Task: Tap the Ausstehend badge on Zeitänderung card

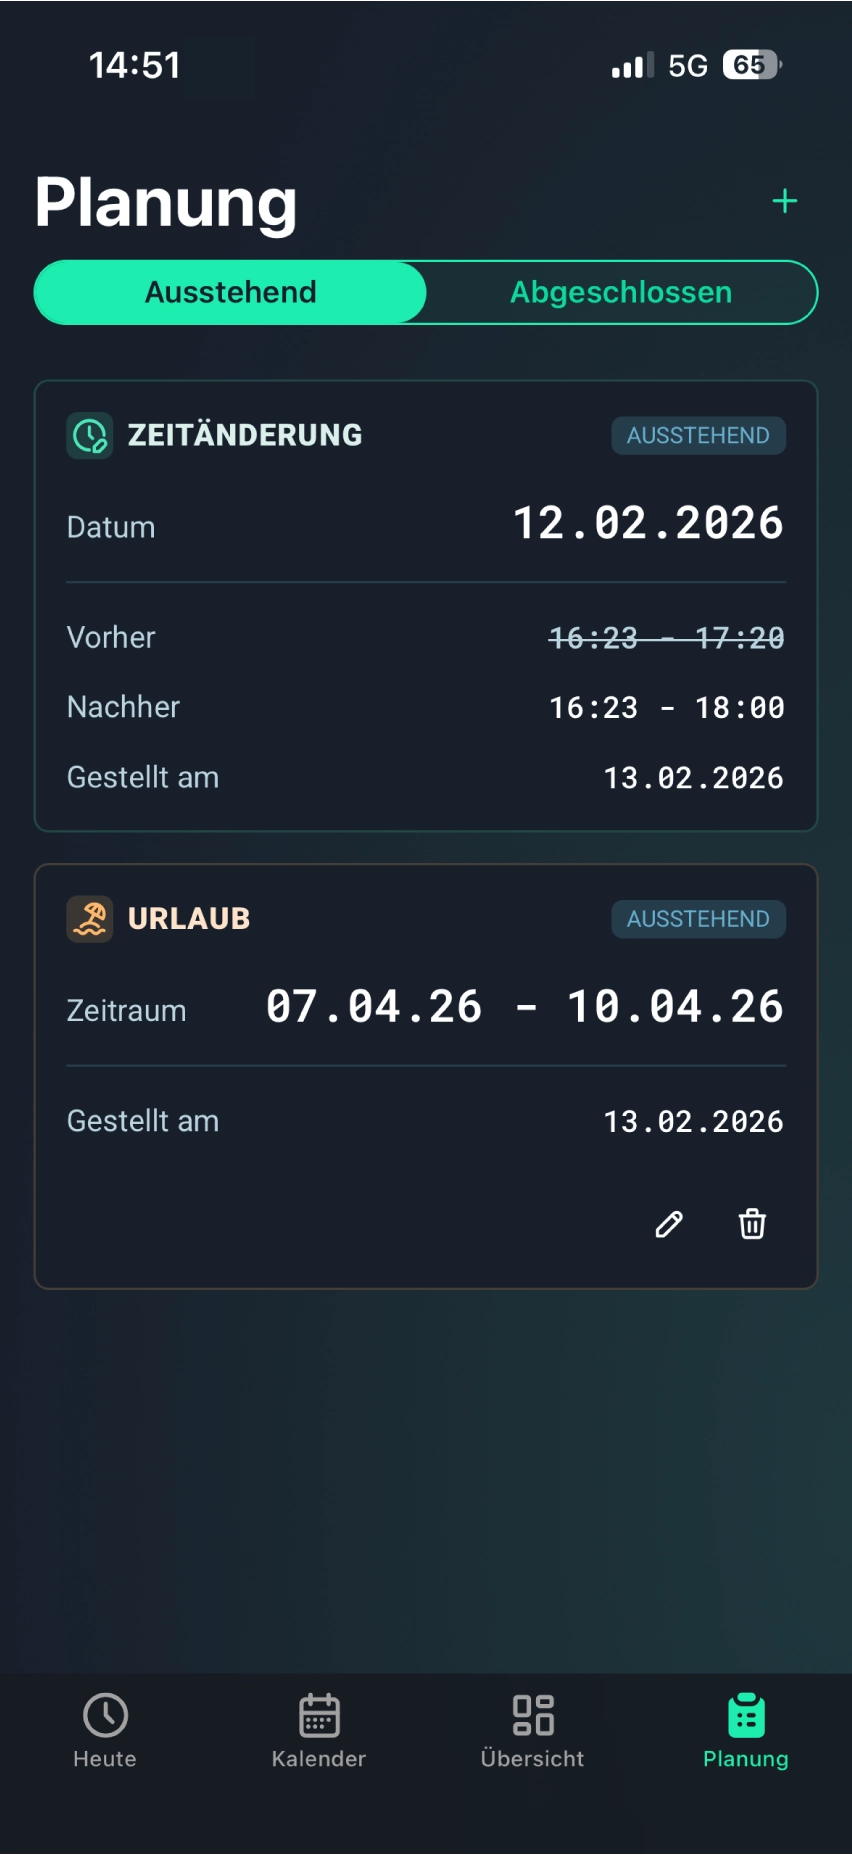Action: [x=698, y=436]
